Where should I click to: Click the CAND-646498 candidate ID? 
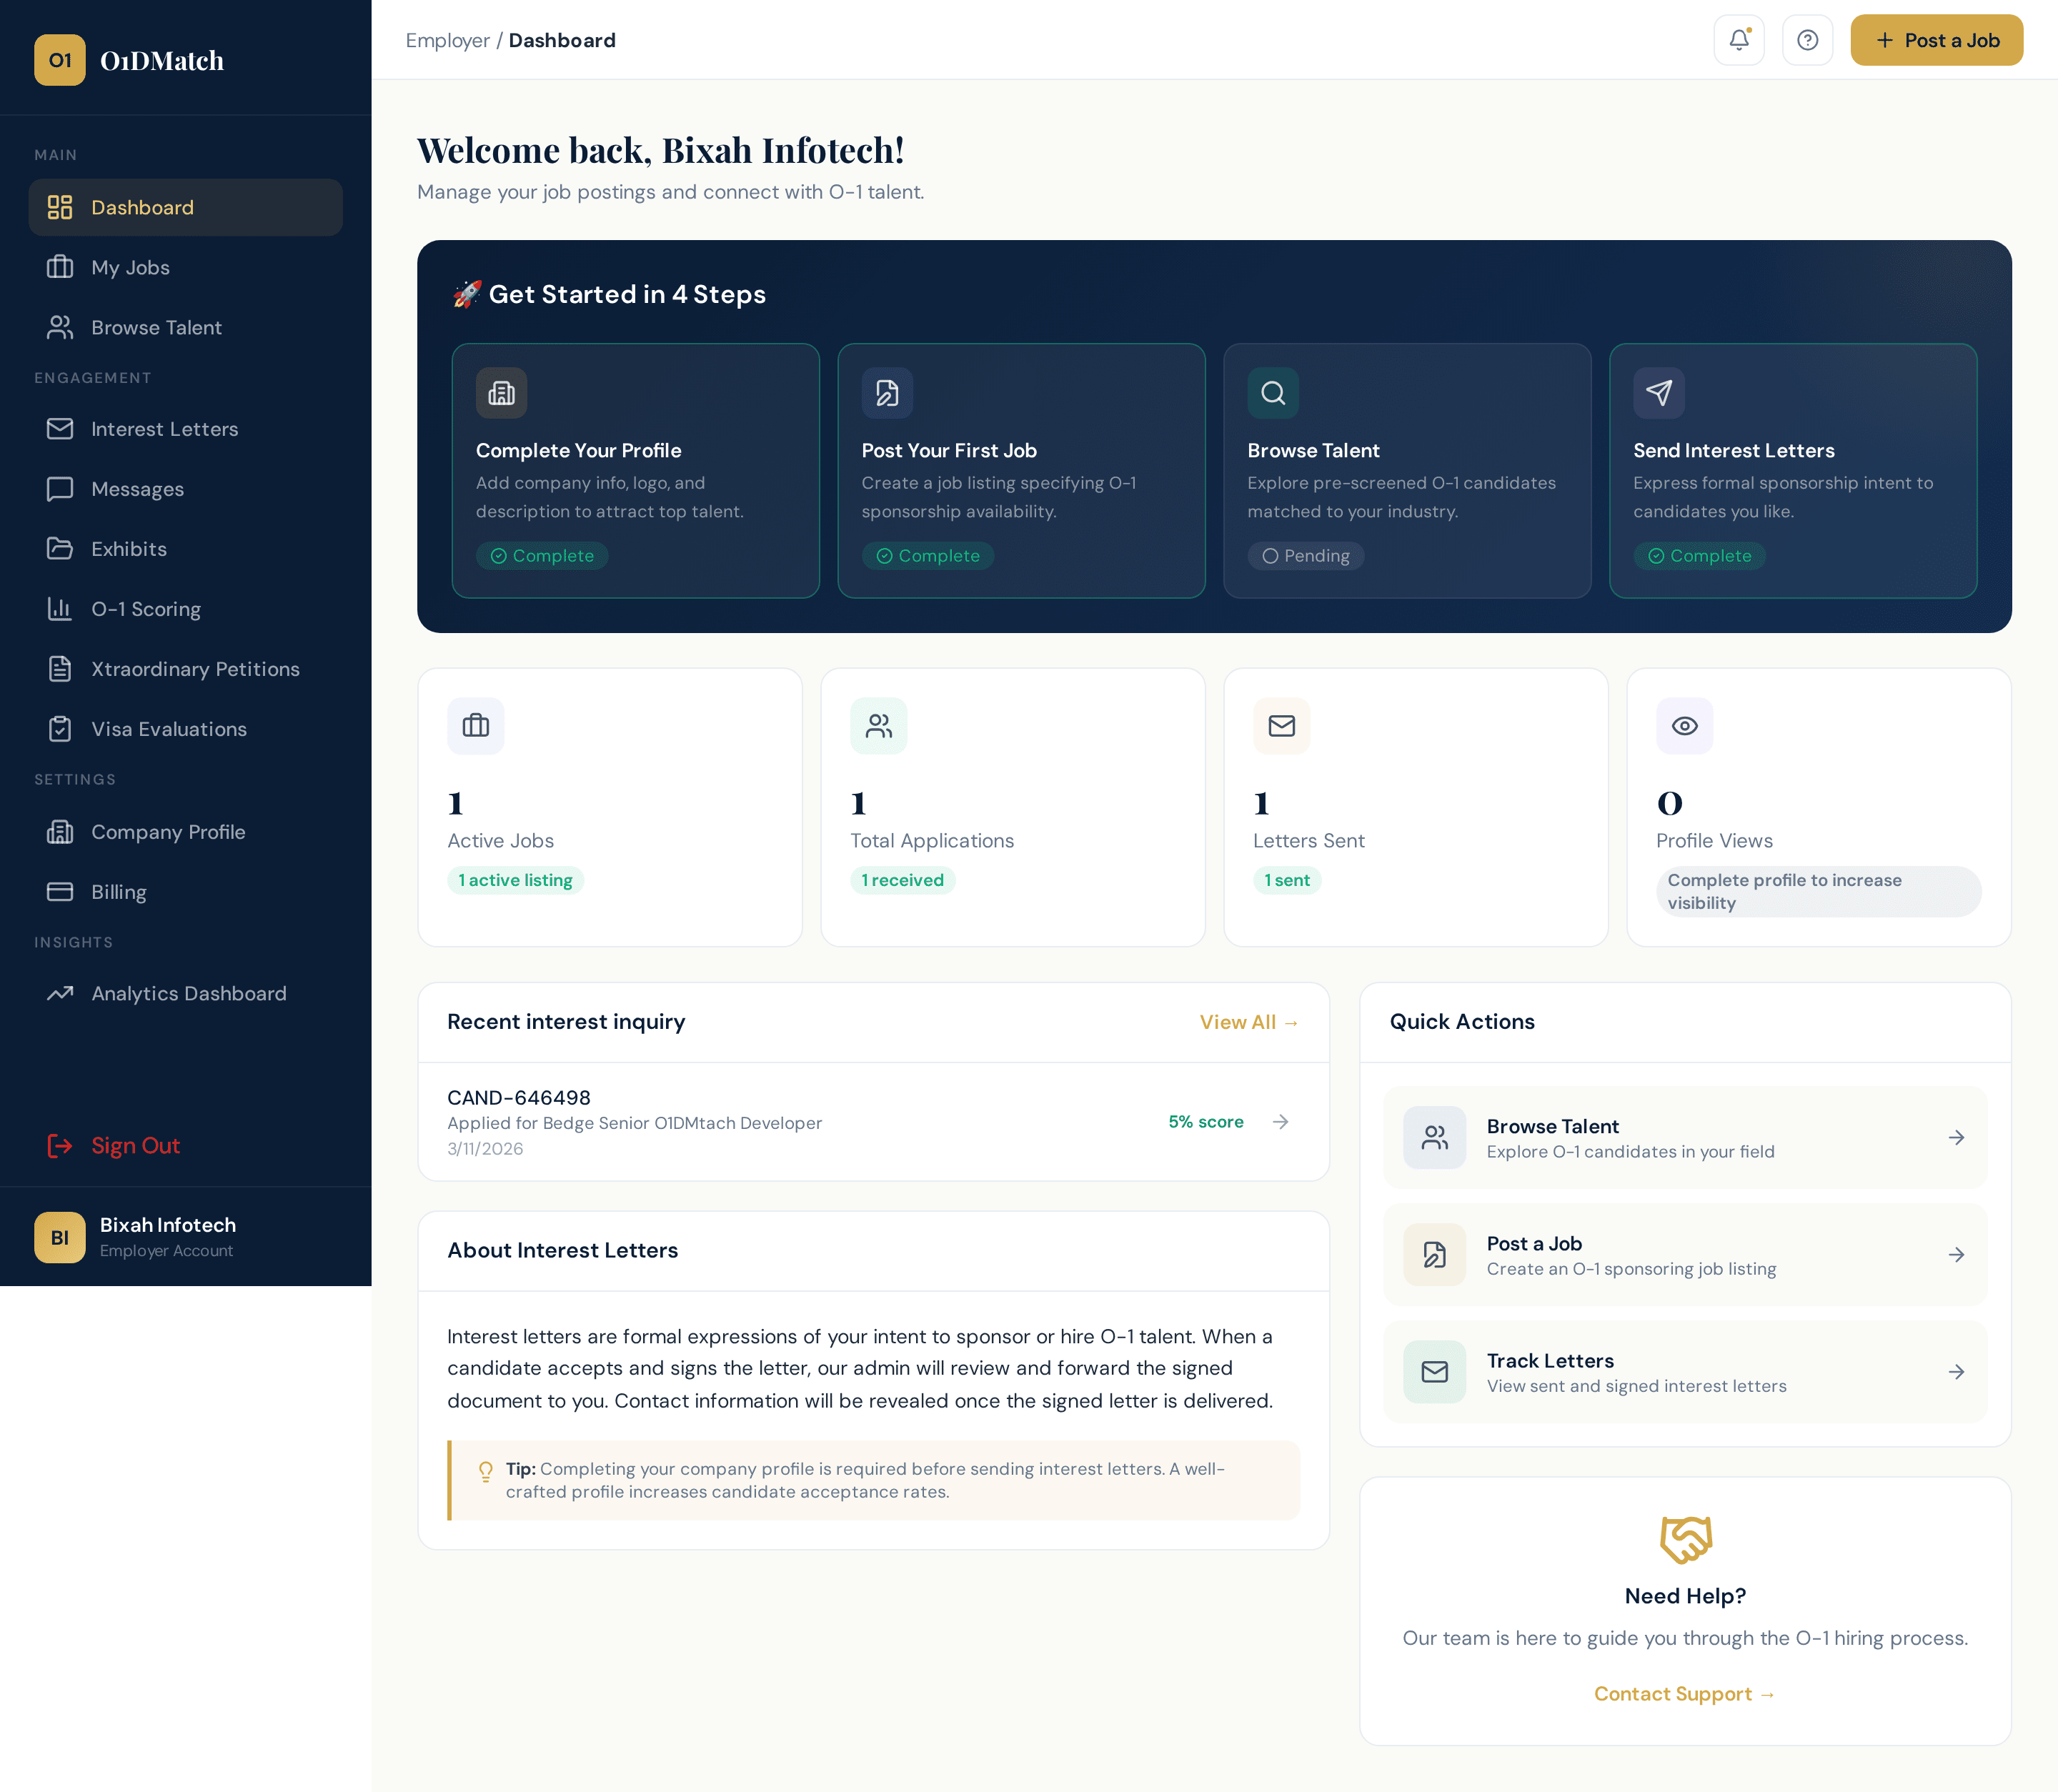(x=519, y=1098)
